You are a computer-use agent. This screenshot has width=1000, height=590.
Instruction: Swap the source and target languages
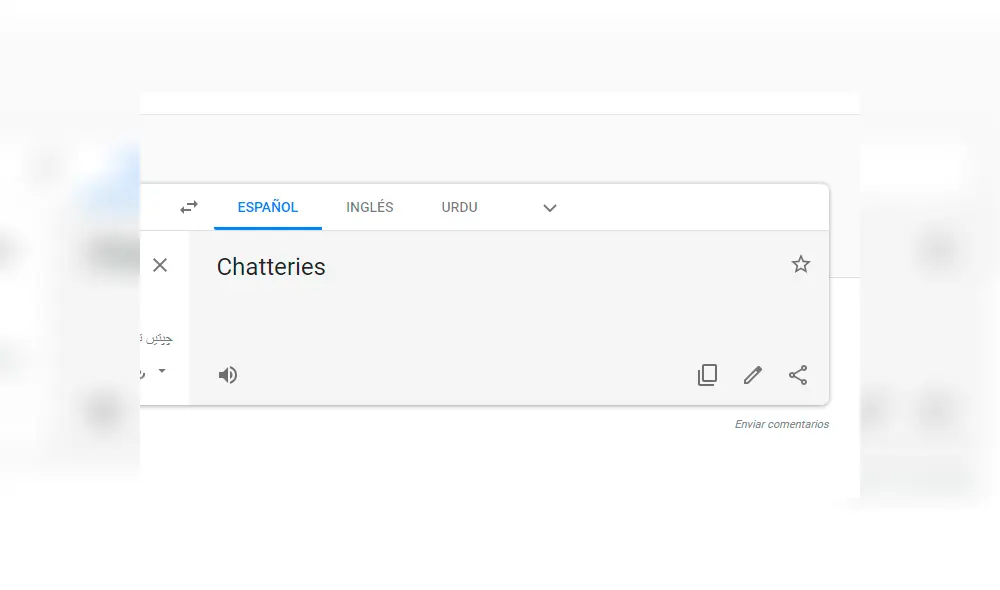[x=189, y=206]
